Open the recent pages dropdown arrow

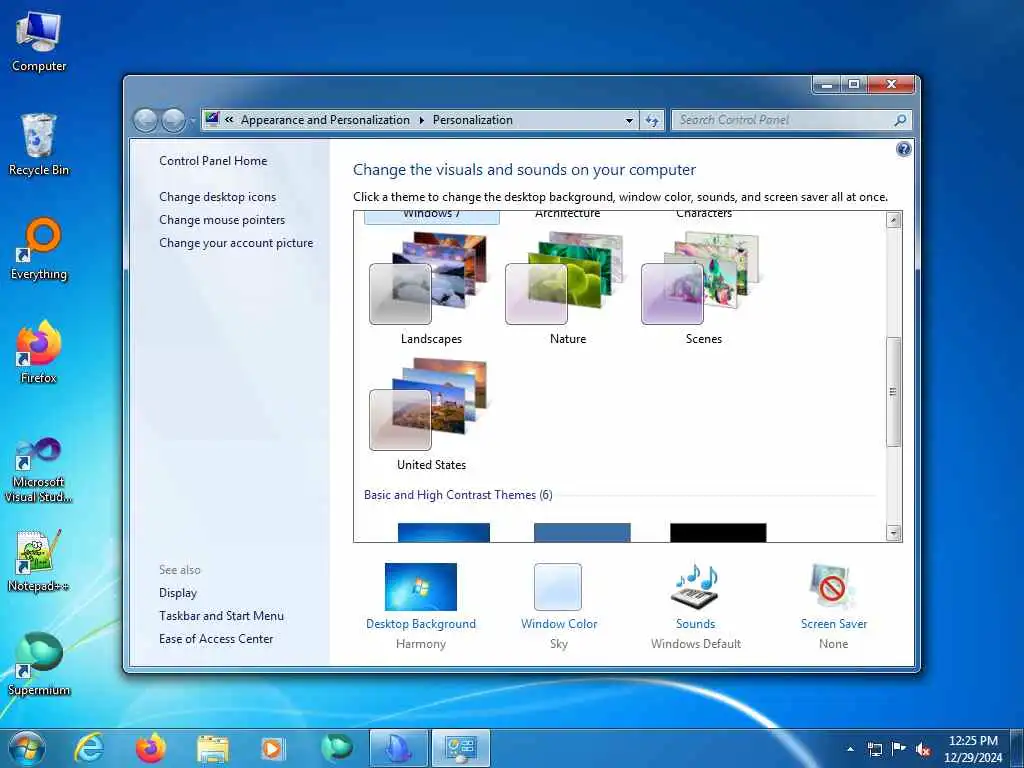[192, 121]
